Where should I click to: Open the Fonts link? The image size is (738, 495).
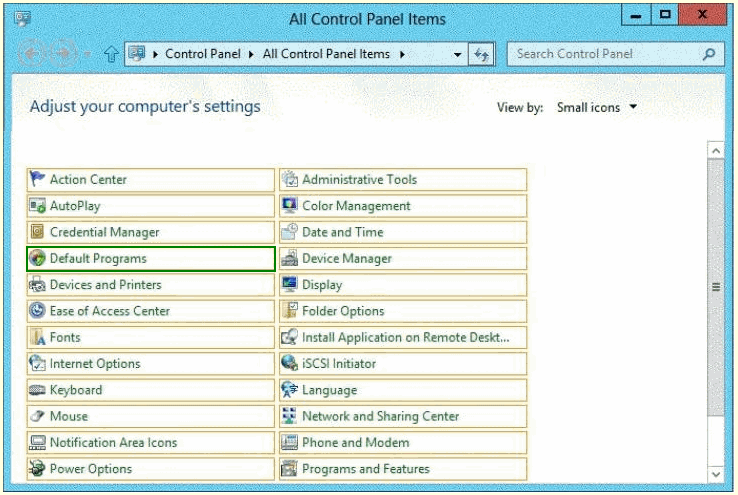point(65,337)
